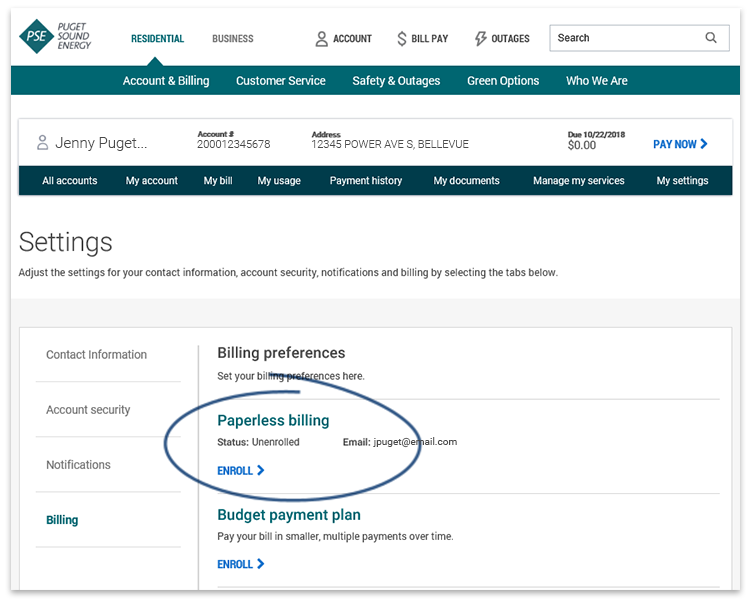The image size is (750, 600).
Task: Select the My account tab
Action: click(152, 180)
